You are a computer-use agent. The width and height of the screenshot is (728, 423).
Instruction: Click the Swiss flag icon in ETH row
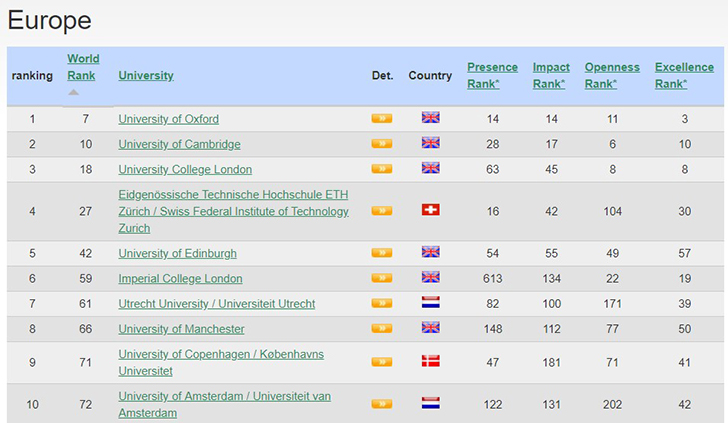tap(430, 210)
